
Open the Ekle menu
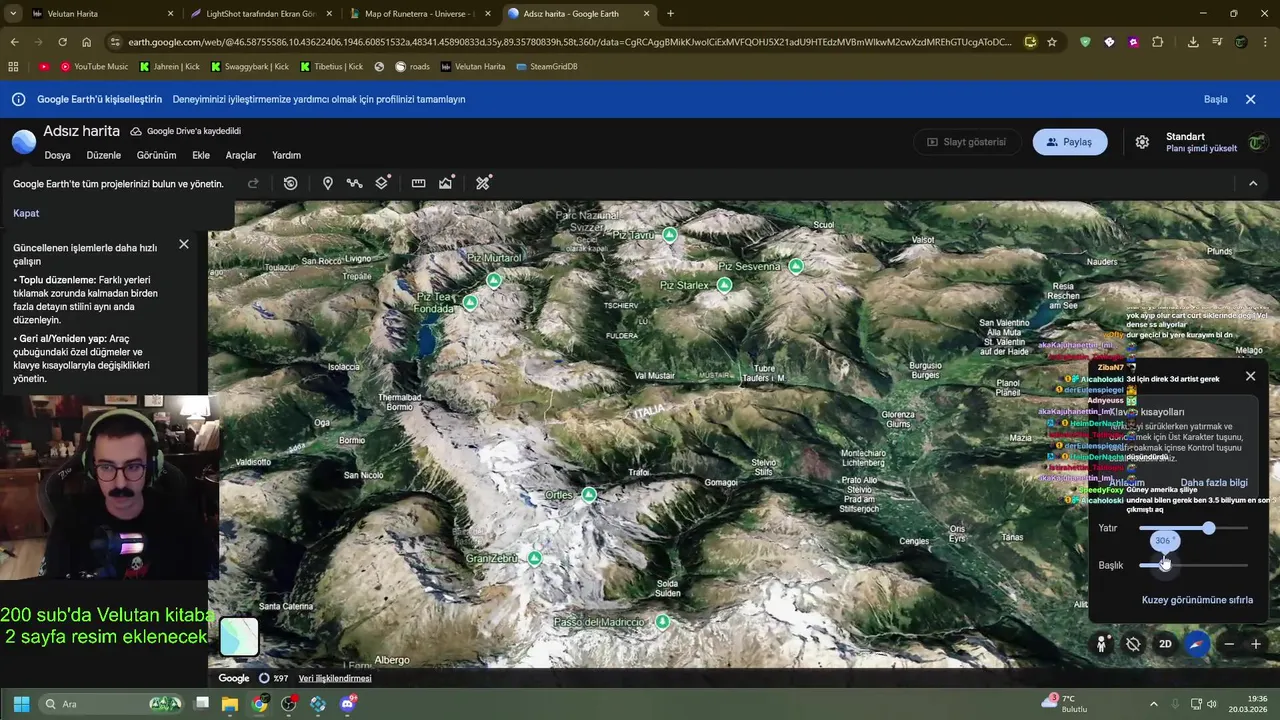(201, 155)
